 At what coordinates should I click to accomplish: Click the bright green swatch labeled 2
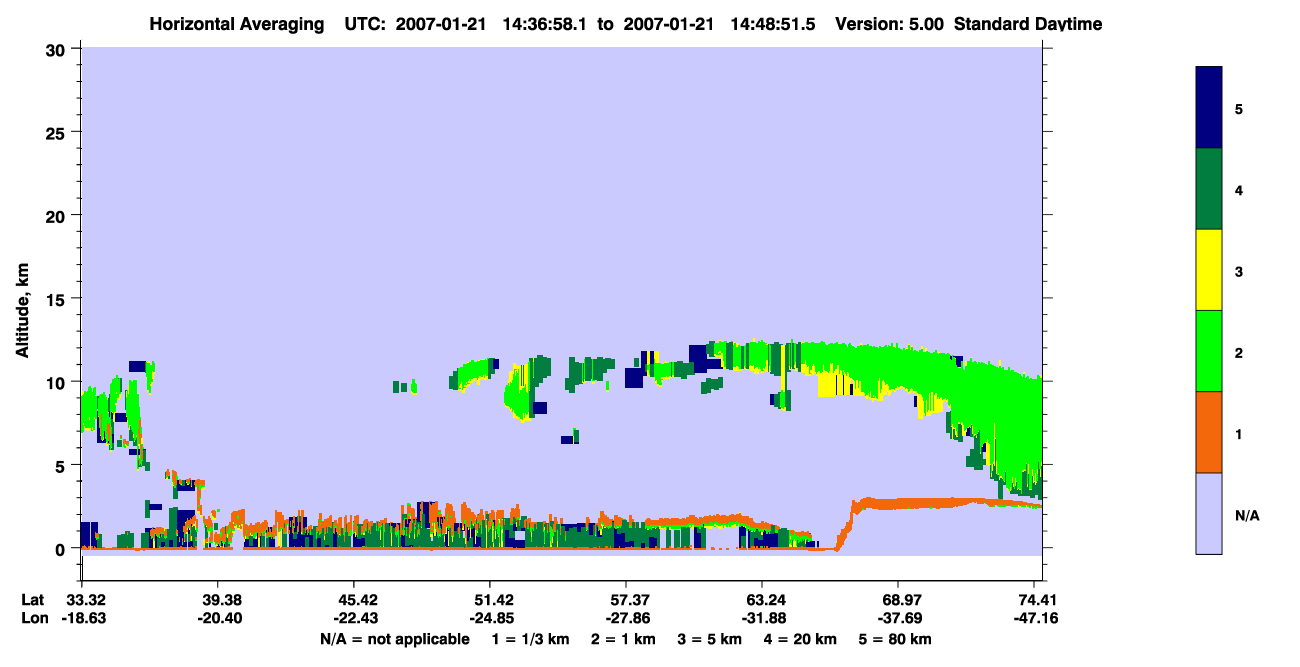tap(1208, 350)
